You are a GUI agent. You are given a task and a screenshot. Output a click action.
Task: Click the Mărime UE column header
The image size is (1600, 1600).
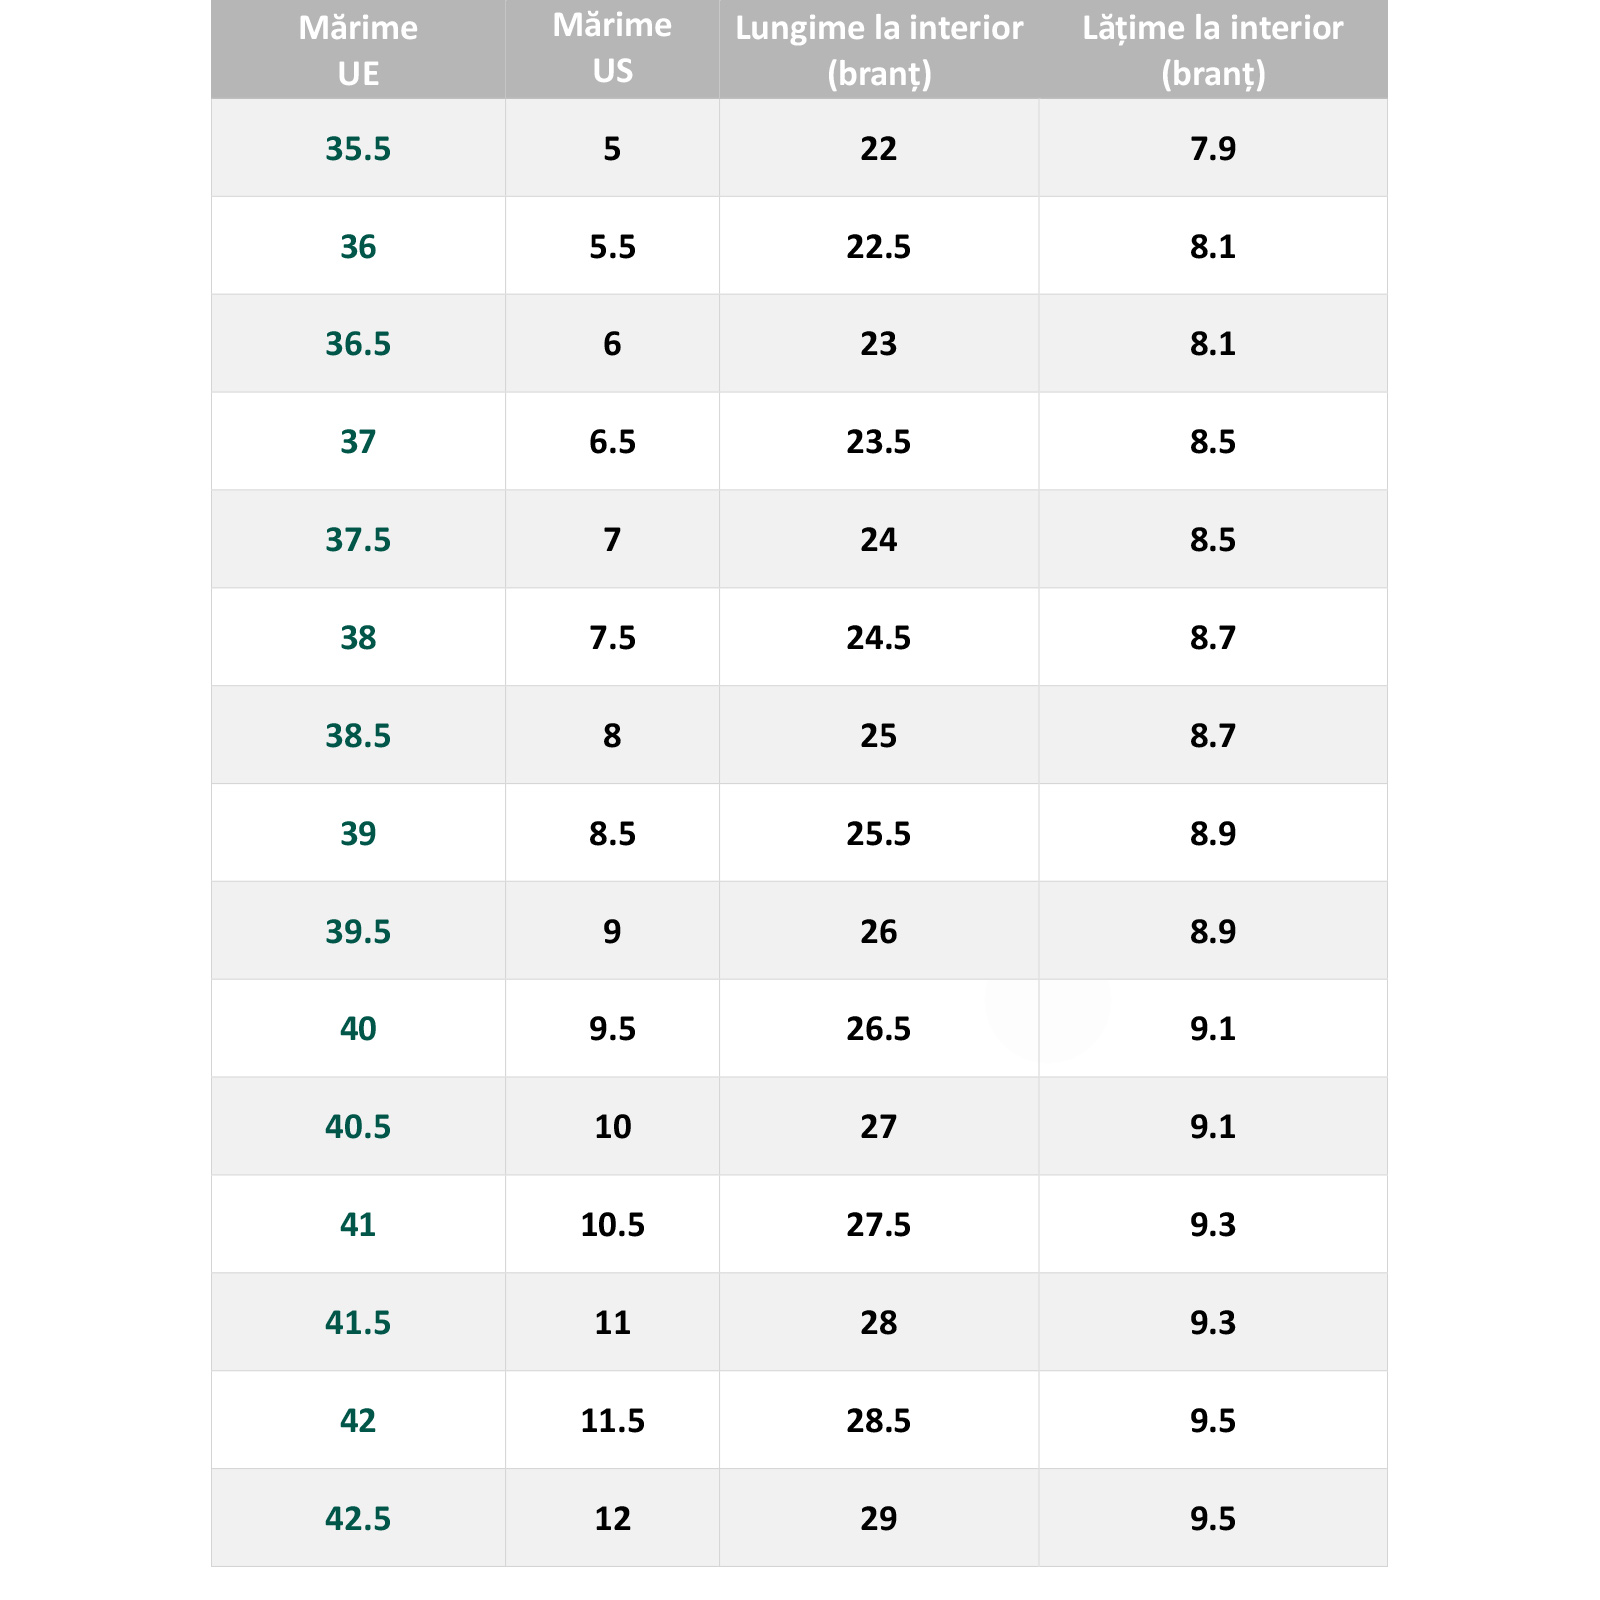(358, 50)
